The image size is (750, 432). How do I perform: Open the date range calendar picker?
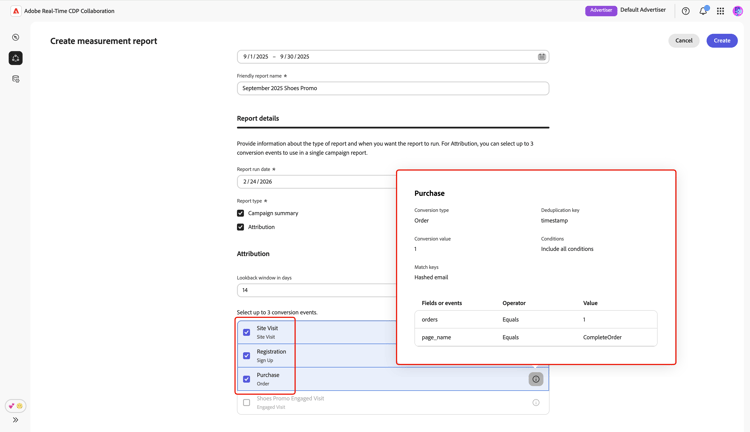pyautogui.click(x=542, y=57)
